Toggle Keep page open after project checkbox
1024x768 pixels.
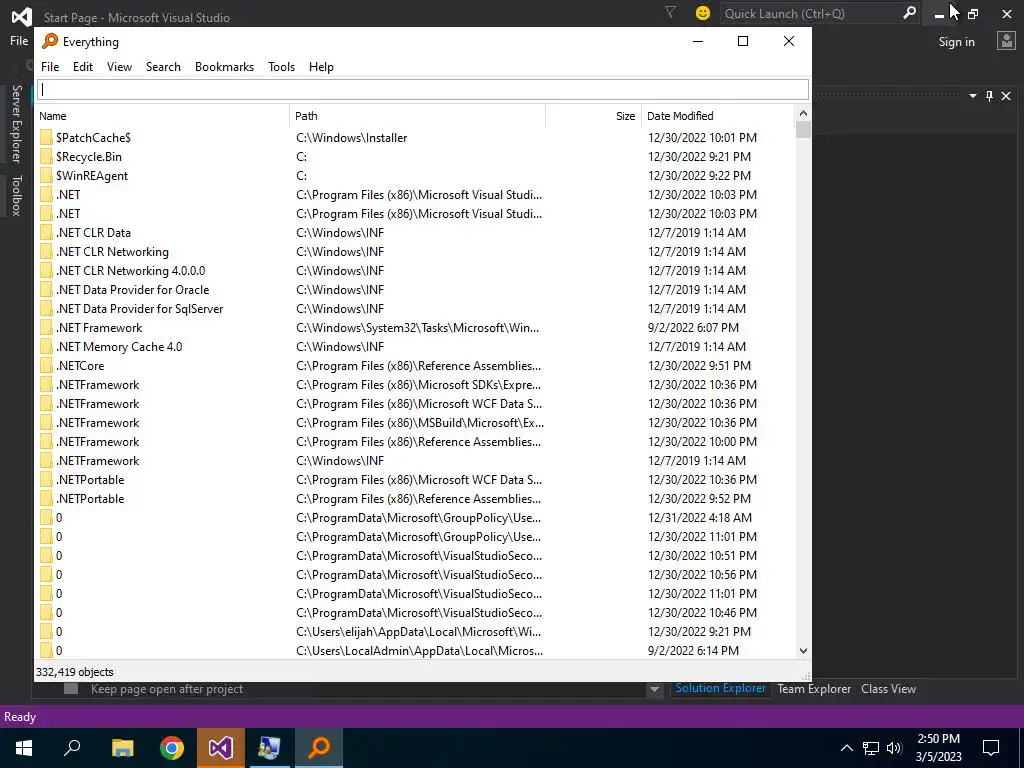[71, 689]
